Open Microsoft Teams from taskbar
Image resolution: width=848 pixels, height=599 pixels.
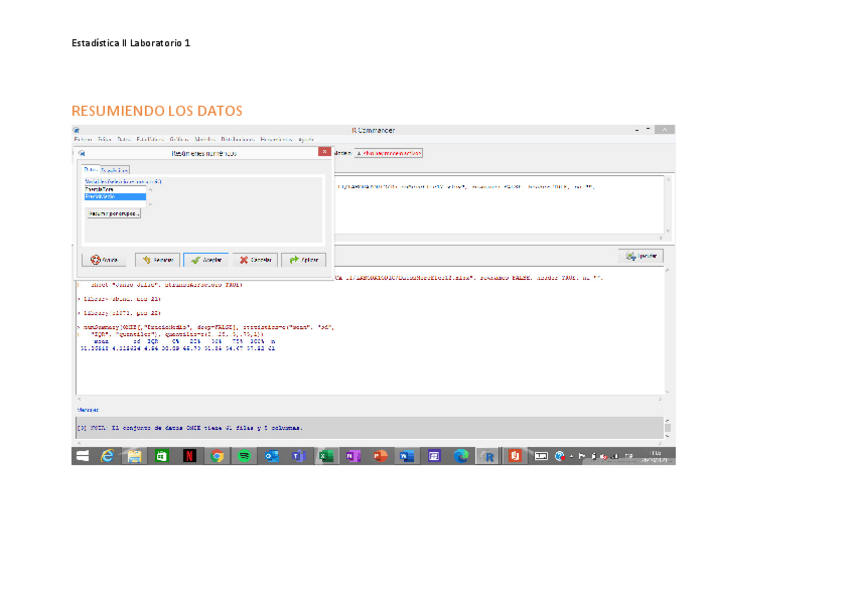pyautogui.click(x=299, y=456)
